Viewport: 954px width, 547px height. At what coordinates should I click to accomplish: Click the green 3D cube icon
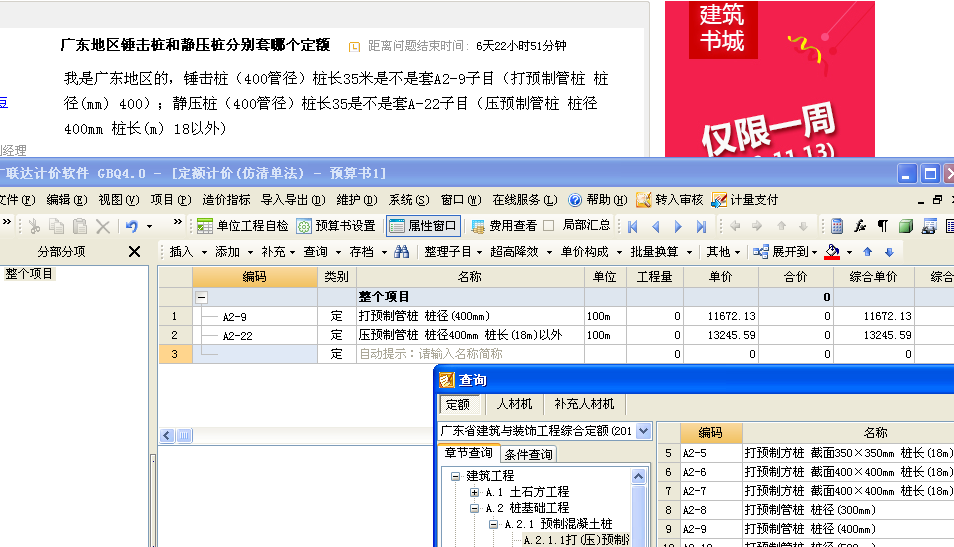pos(905,226)
